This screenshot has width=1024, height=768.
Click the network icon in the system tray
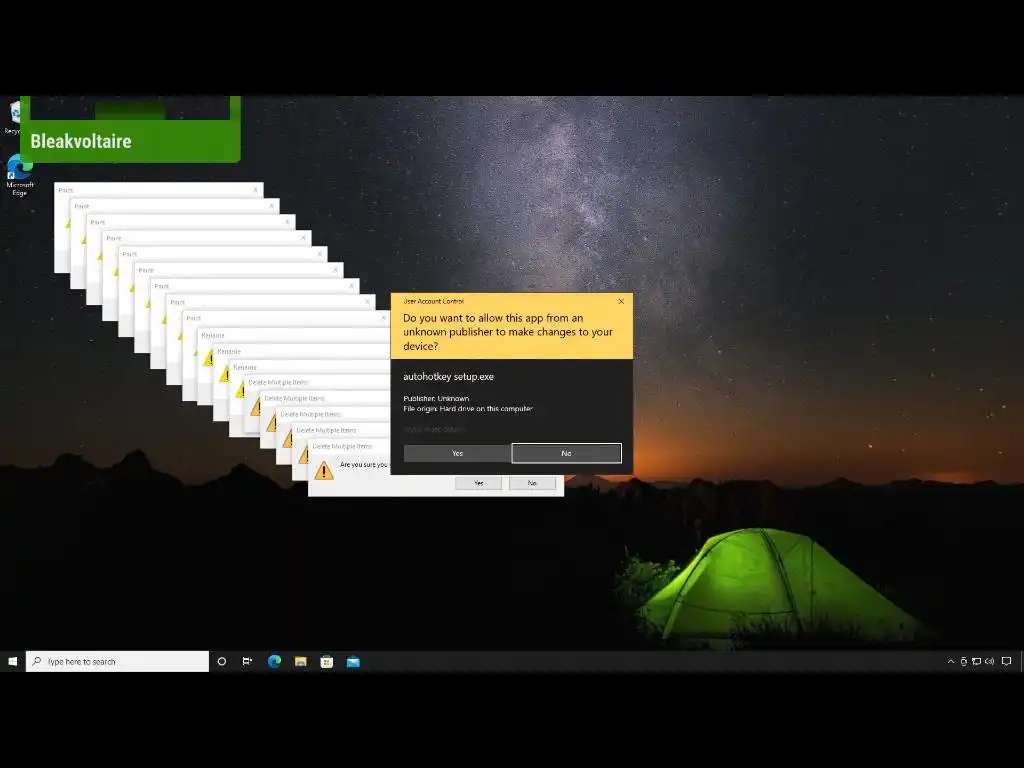976,662
